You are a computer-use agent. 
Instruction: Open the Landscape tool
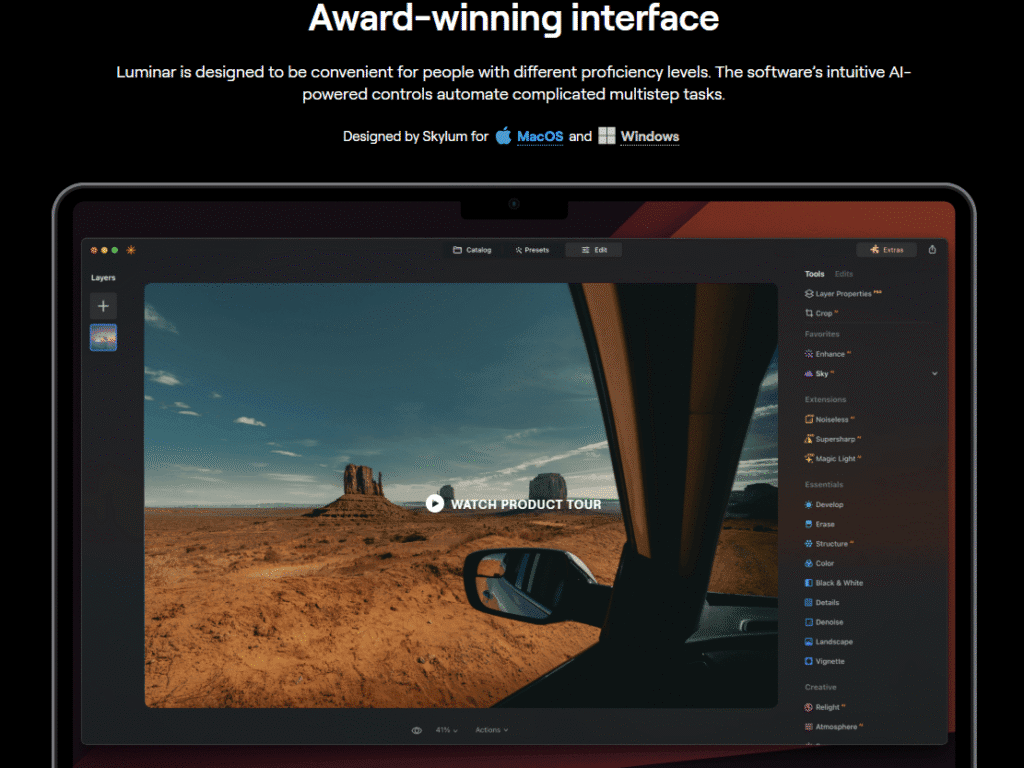click(x=829, y=641)
